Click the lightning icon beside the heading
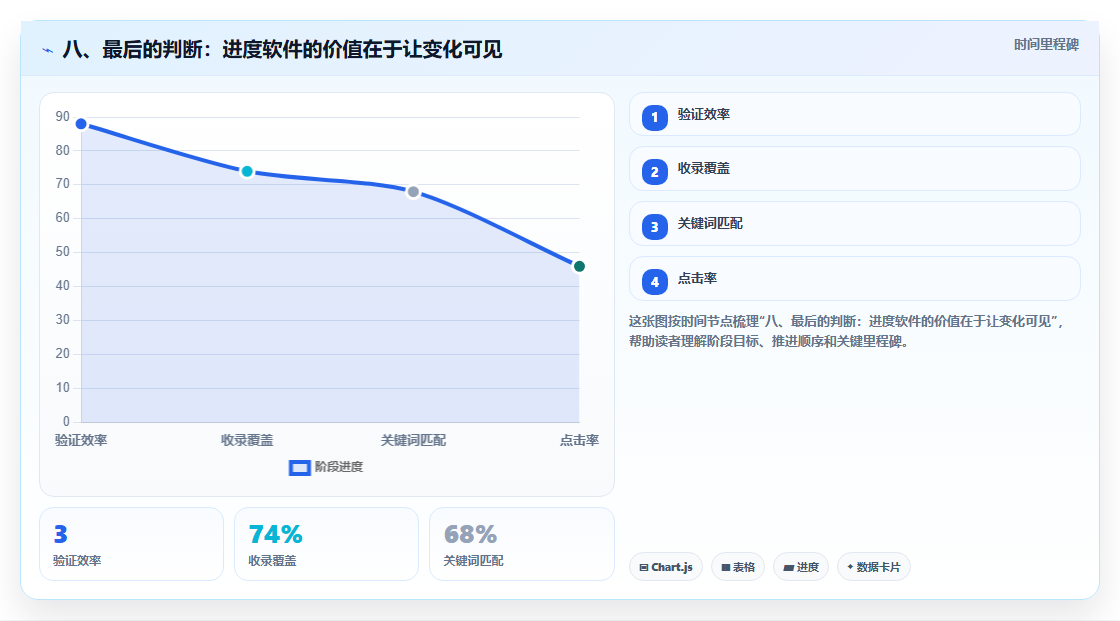The height and width of the screenshot is (621, 1120). 48,50
